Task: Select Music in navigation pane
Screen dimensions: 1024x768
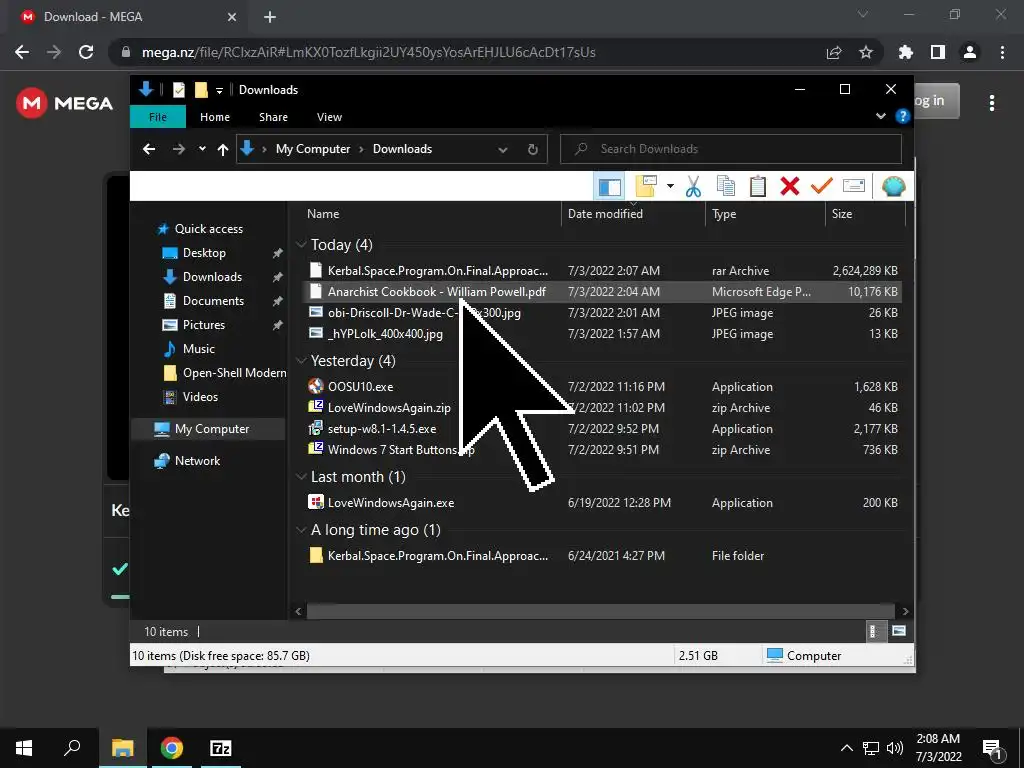Action: point(199,349)
